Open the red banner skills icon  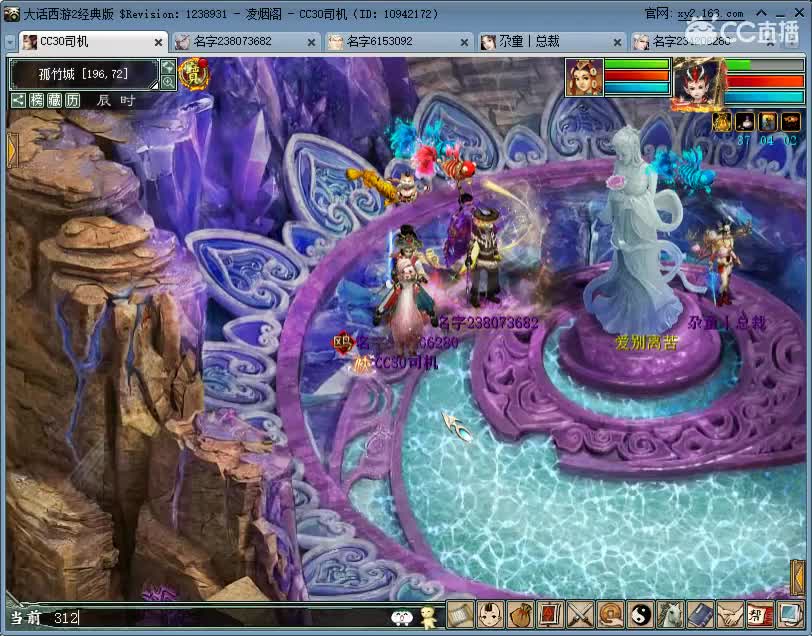pos(550,614)
